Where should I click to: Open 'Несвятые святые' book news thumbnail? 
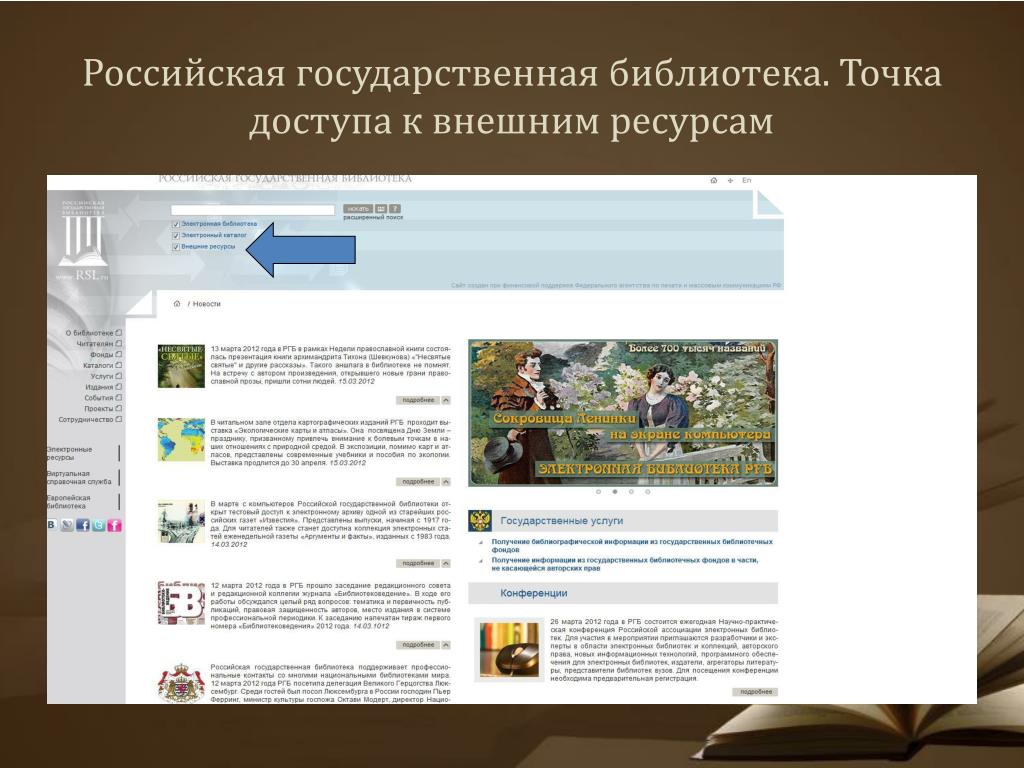[x=181, y=366]
